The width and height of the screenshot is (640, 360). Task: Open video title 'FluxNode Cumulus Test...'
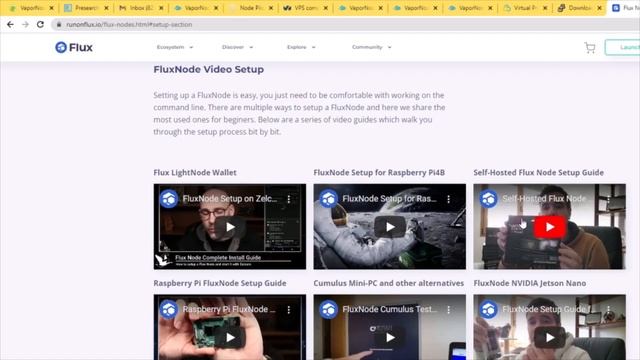click(x=389, y=309)
